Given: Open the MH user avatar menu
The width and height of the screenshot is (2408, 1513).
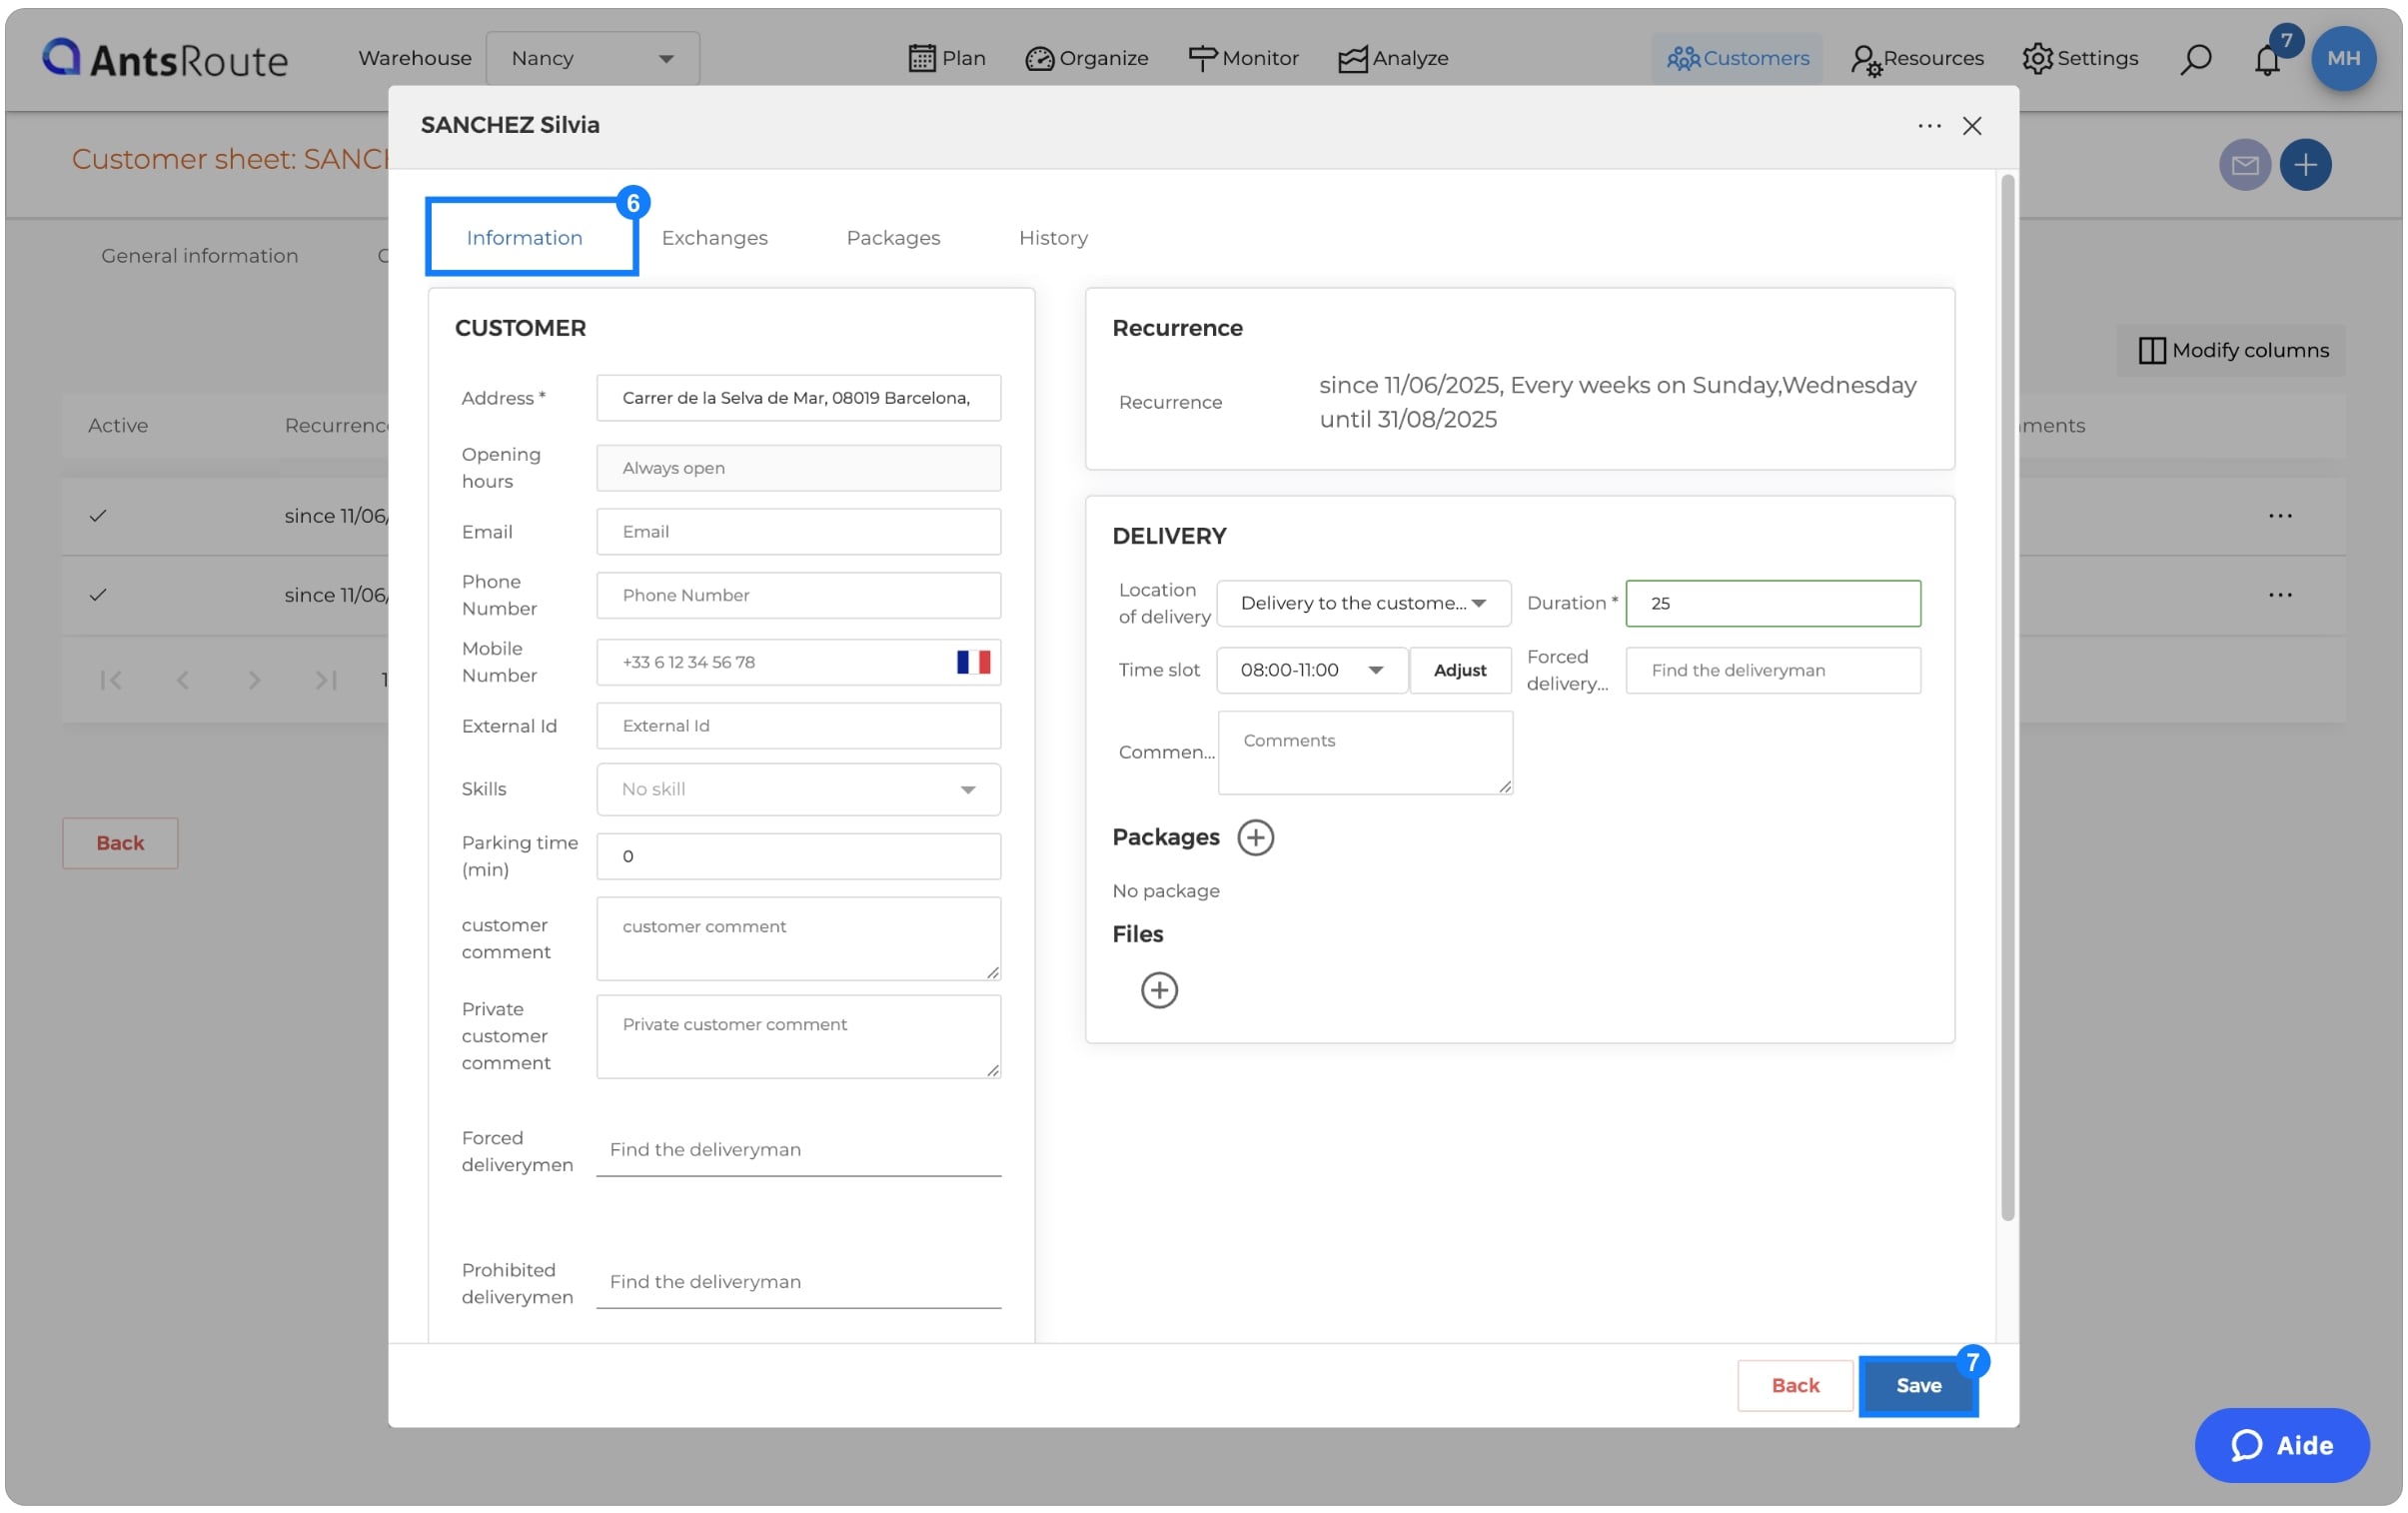Looking at the screenshot, I should click(2343, 58).
